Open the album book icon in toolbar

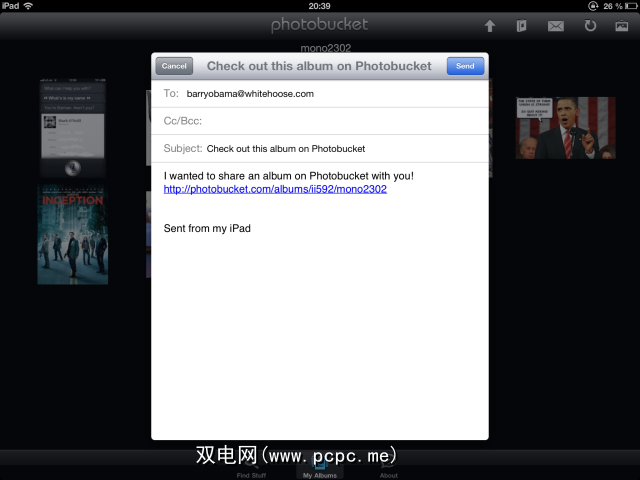pos(521,26)
